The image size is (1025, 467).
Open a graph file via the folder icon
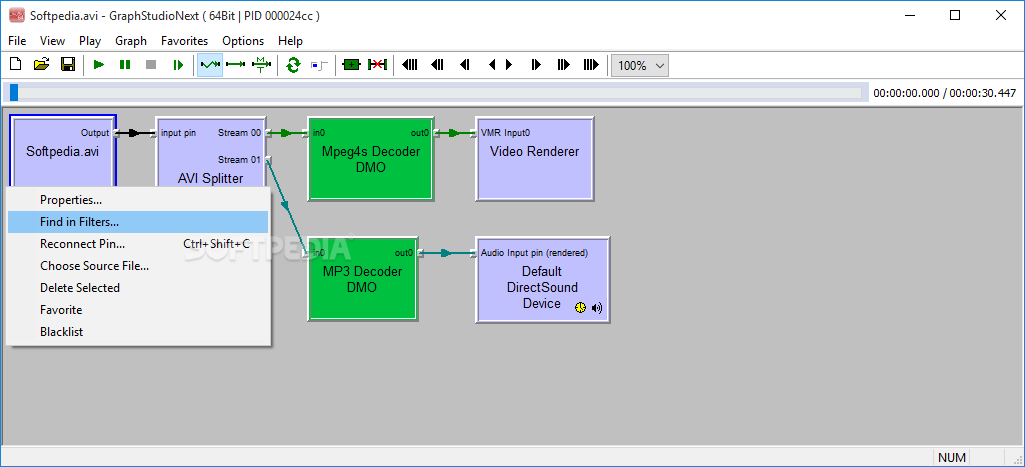(41, 65)
